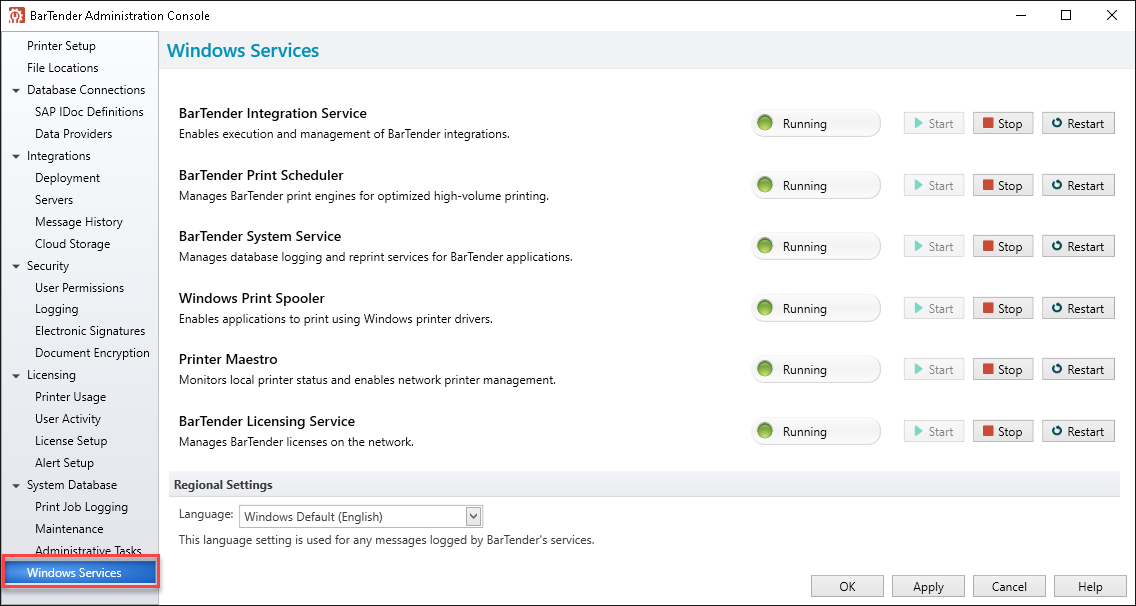Click Start for BarTender System Service

click(x=934, y=246)
